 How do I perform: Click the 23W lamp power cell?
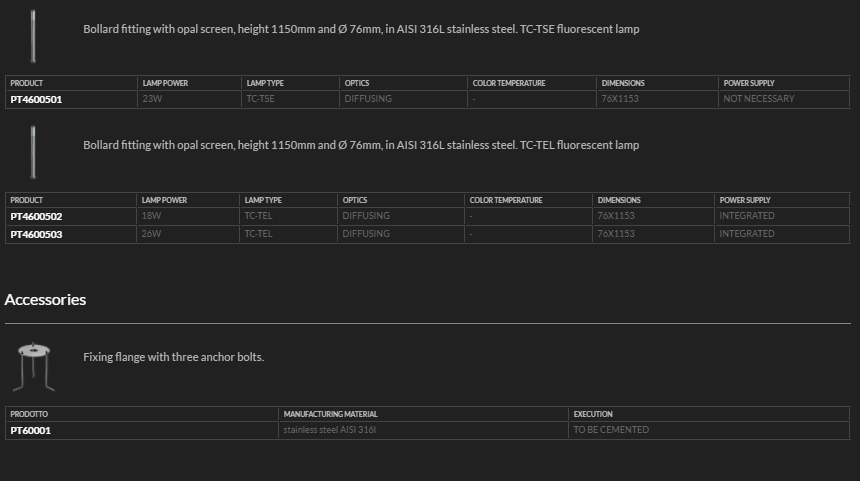(153, 99)
